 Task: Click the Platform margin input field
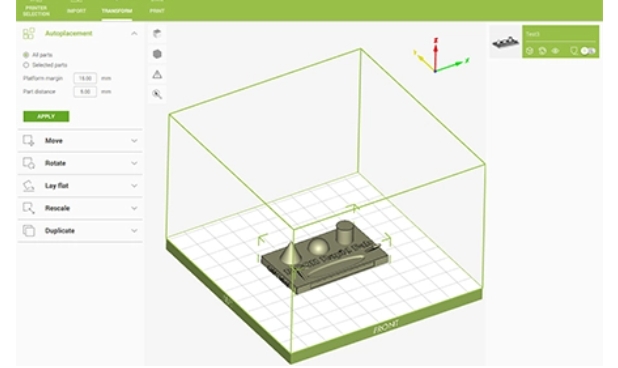[x=85, y=78]
